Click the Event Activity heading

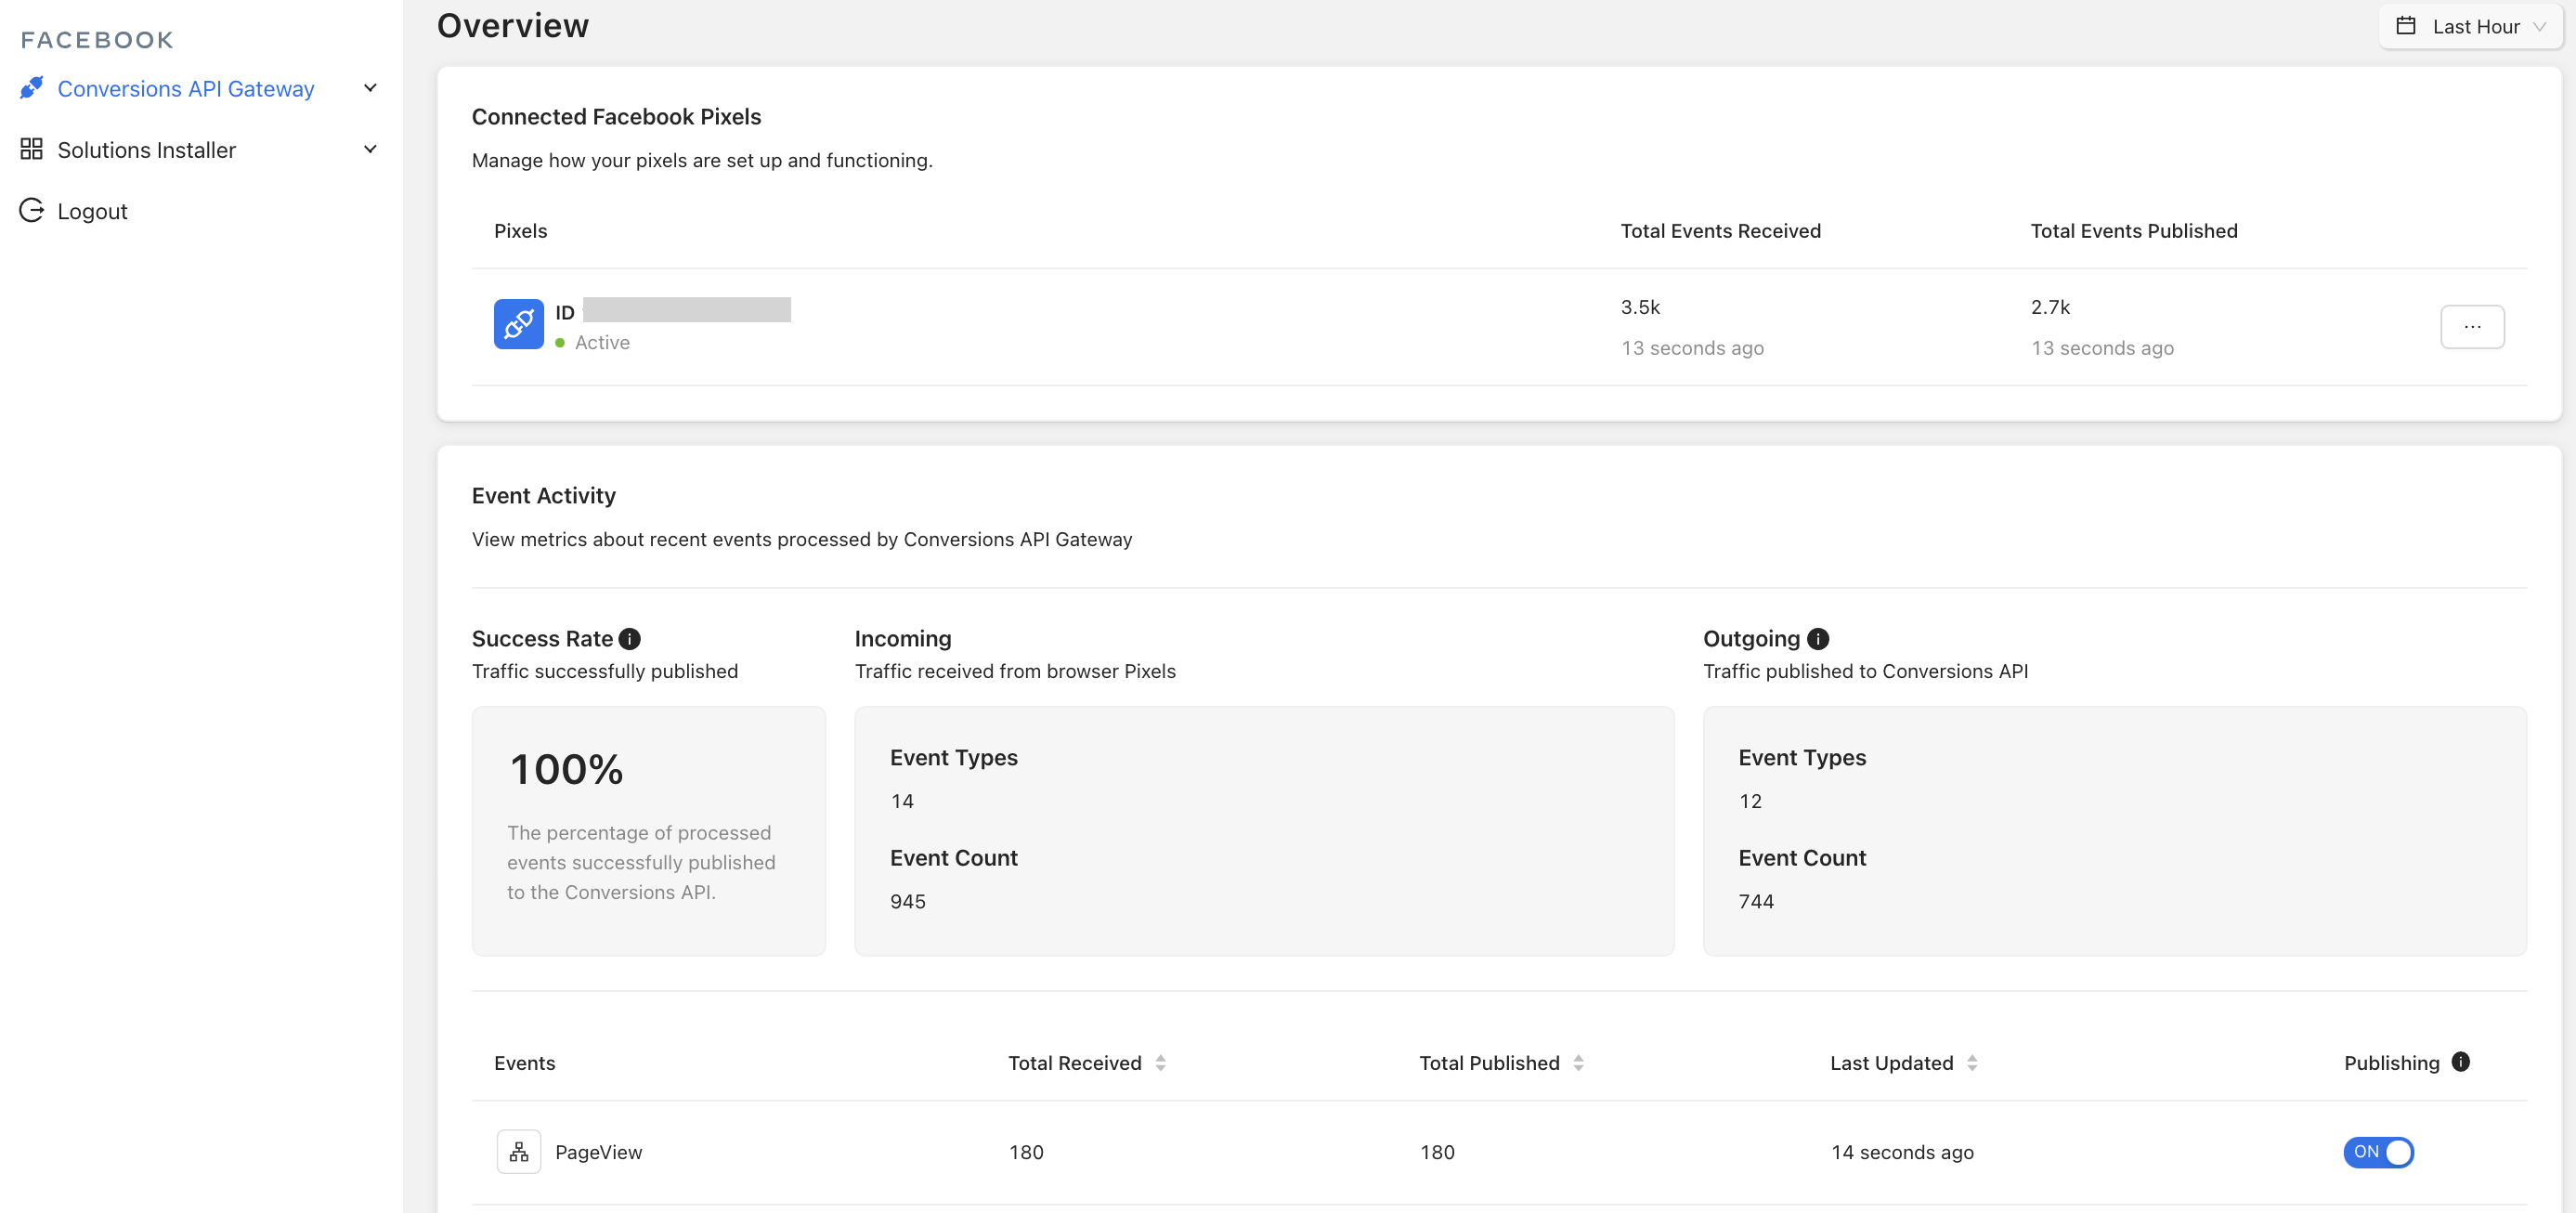(x=543, y=496)
